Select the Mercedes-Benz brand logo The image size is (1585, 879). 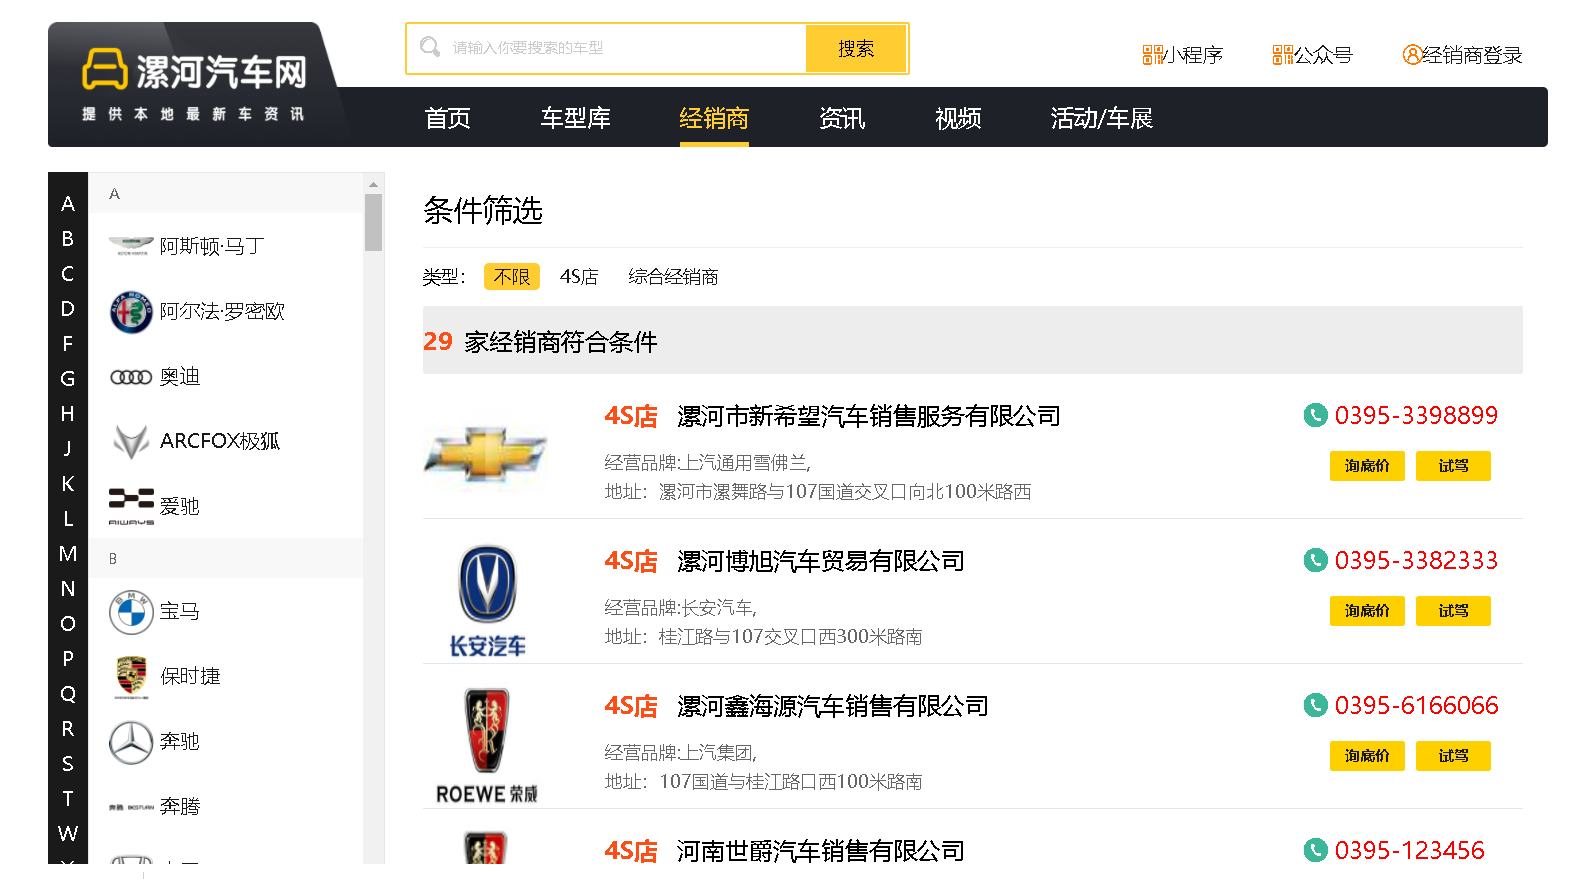(131, 742)
